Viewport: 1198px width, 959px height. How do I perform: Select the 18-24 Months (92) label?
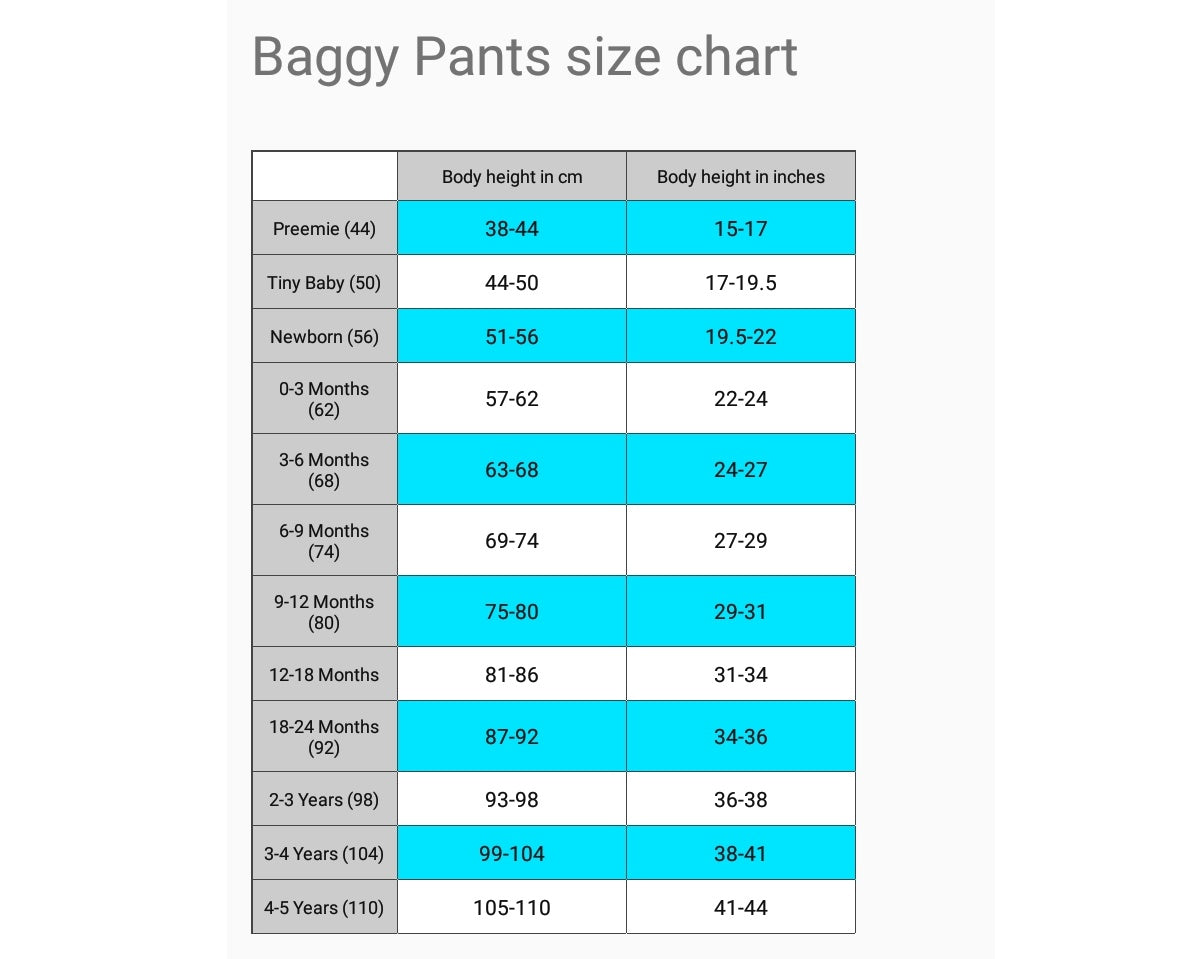click(324, 737)
